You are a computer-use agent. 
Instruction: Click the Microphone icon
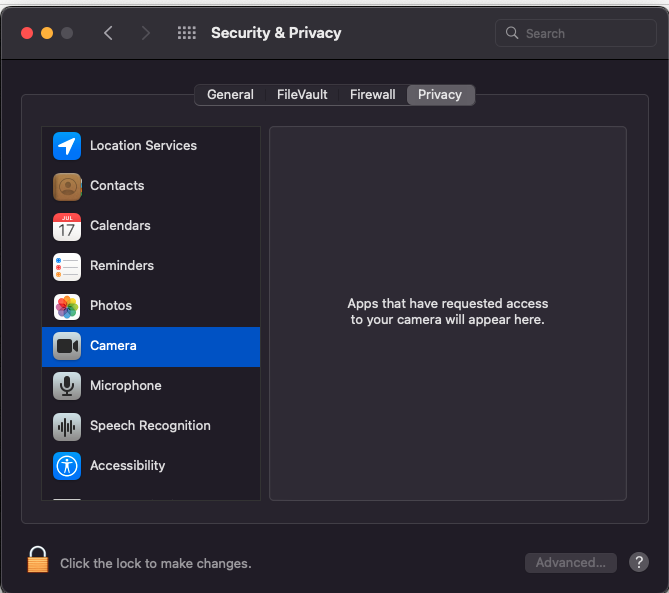point(67,386)
